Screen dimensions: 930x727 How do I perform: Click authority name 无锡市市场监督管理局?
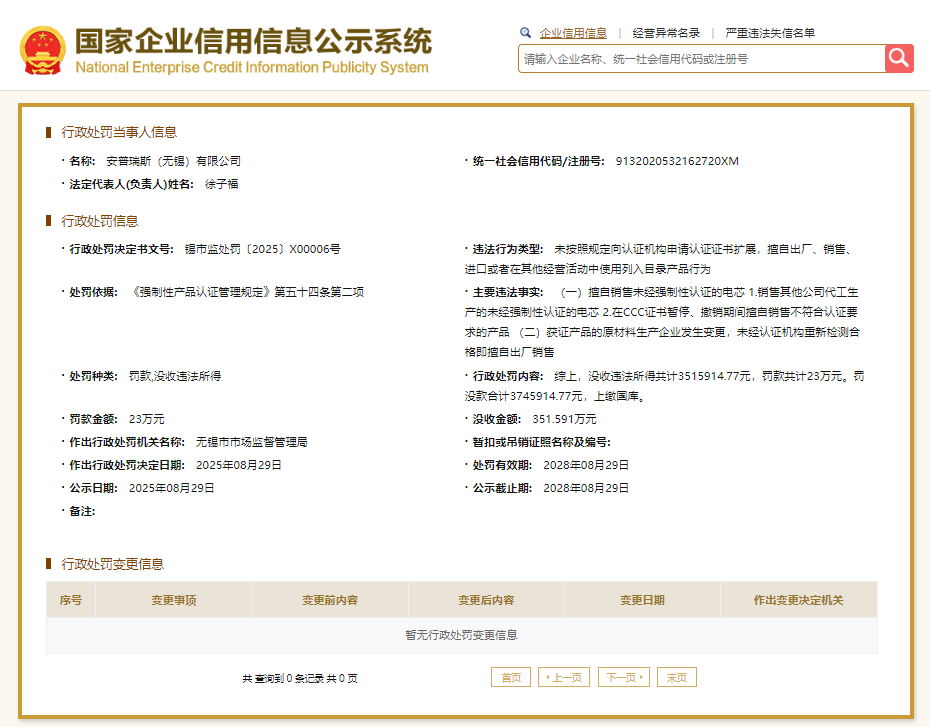[251, 442]
